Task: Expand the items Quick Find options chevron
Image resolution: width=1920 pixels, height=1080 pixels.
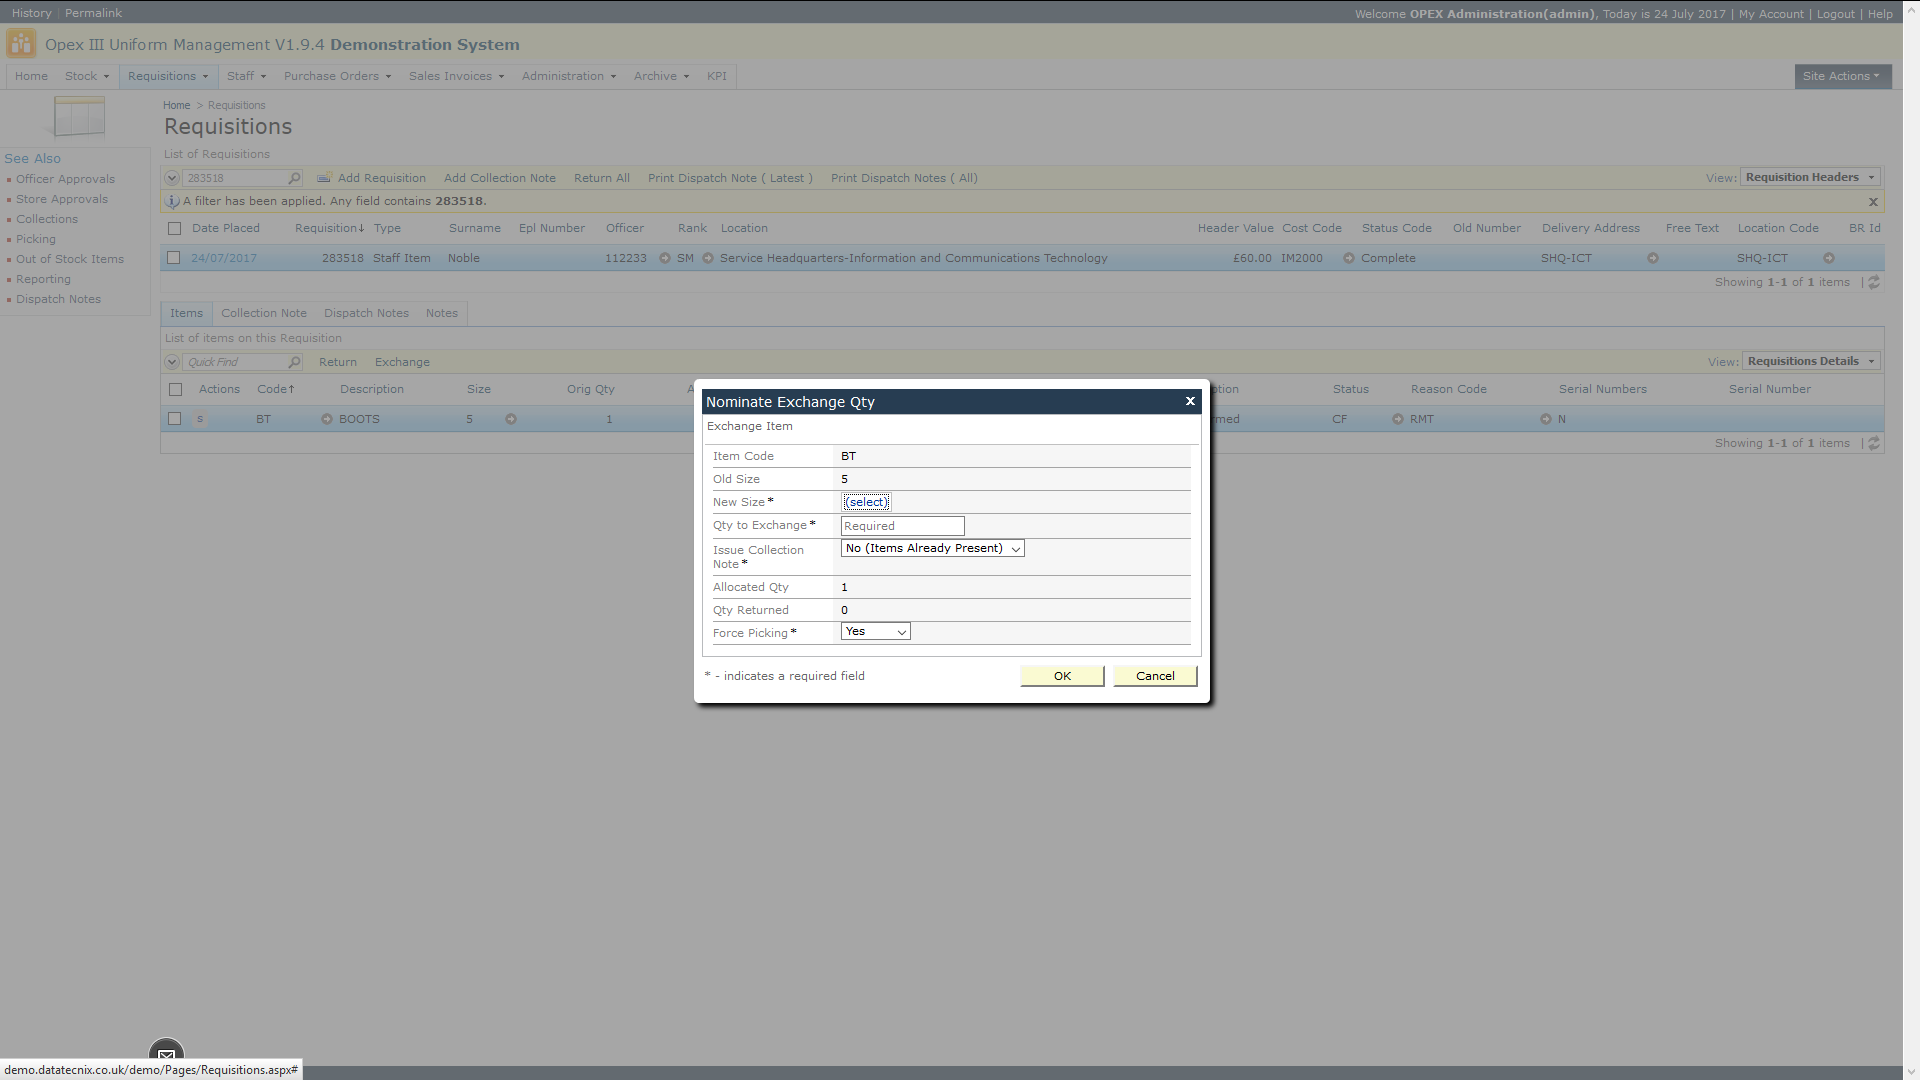Action: [x=172, y=362]
